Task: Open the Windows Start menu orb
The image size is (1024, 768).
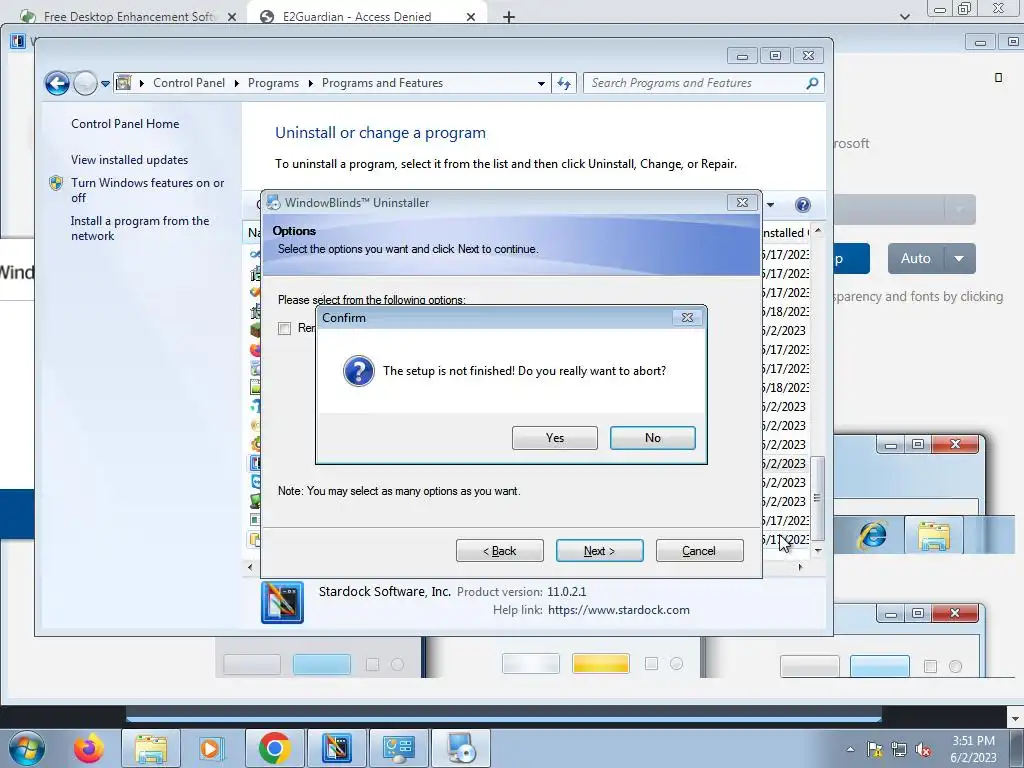Action: [27, 748]
